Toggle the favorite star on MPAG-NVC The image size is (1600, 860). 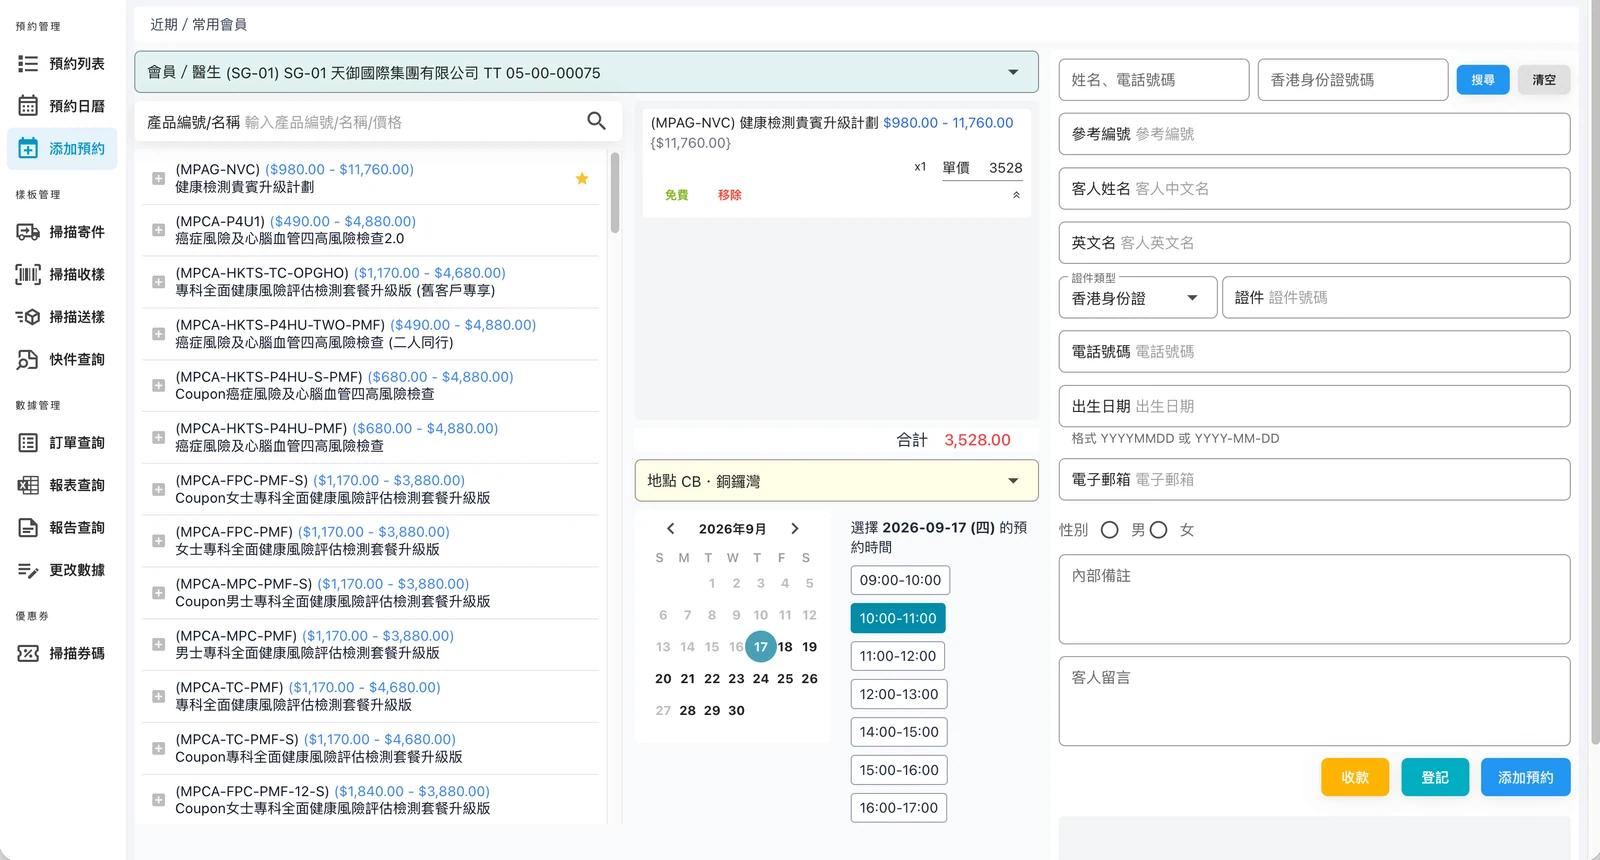click(582, 178)
